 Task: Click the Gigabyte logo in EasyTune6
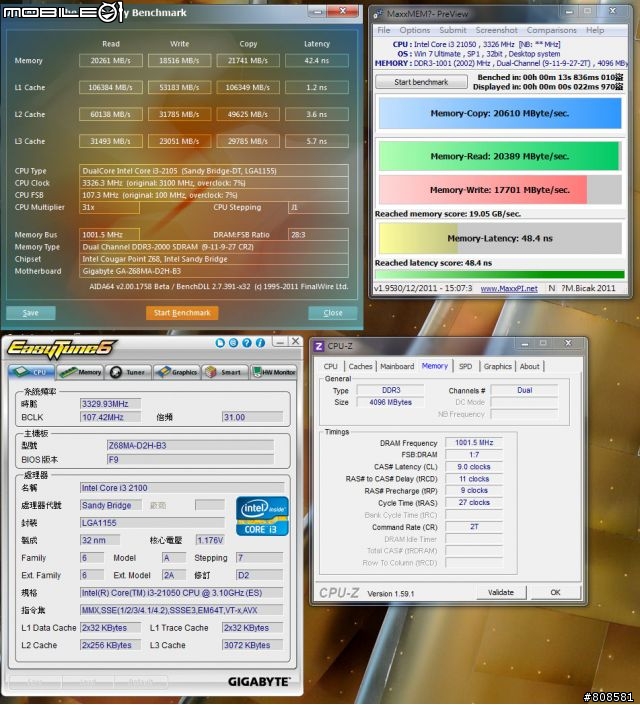coord(259,682)
